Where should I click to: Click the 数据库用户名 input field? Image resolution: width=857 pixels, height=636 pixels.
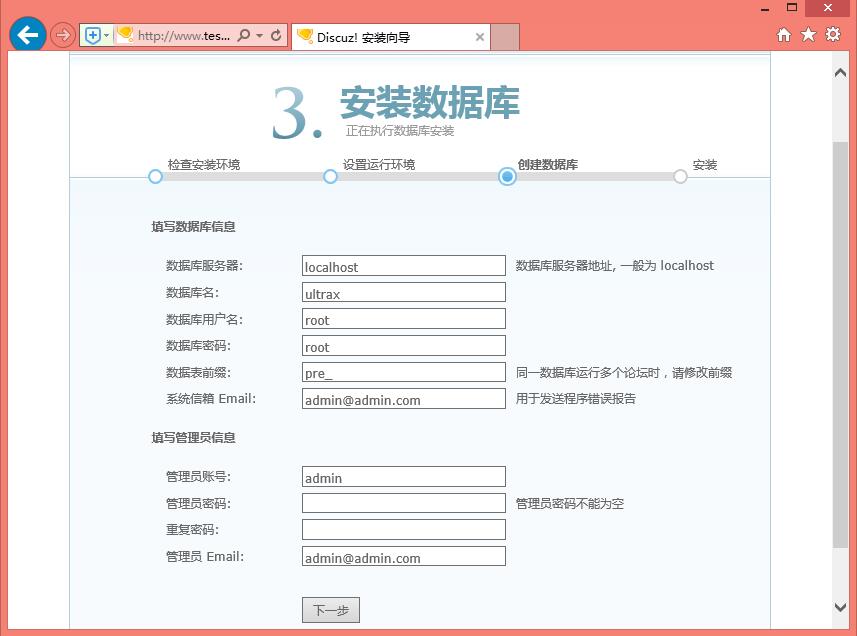404,319
